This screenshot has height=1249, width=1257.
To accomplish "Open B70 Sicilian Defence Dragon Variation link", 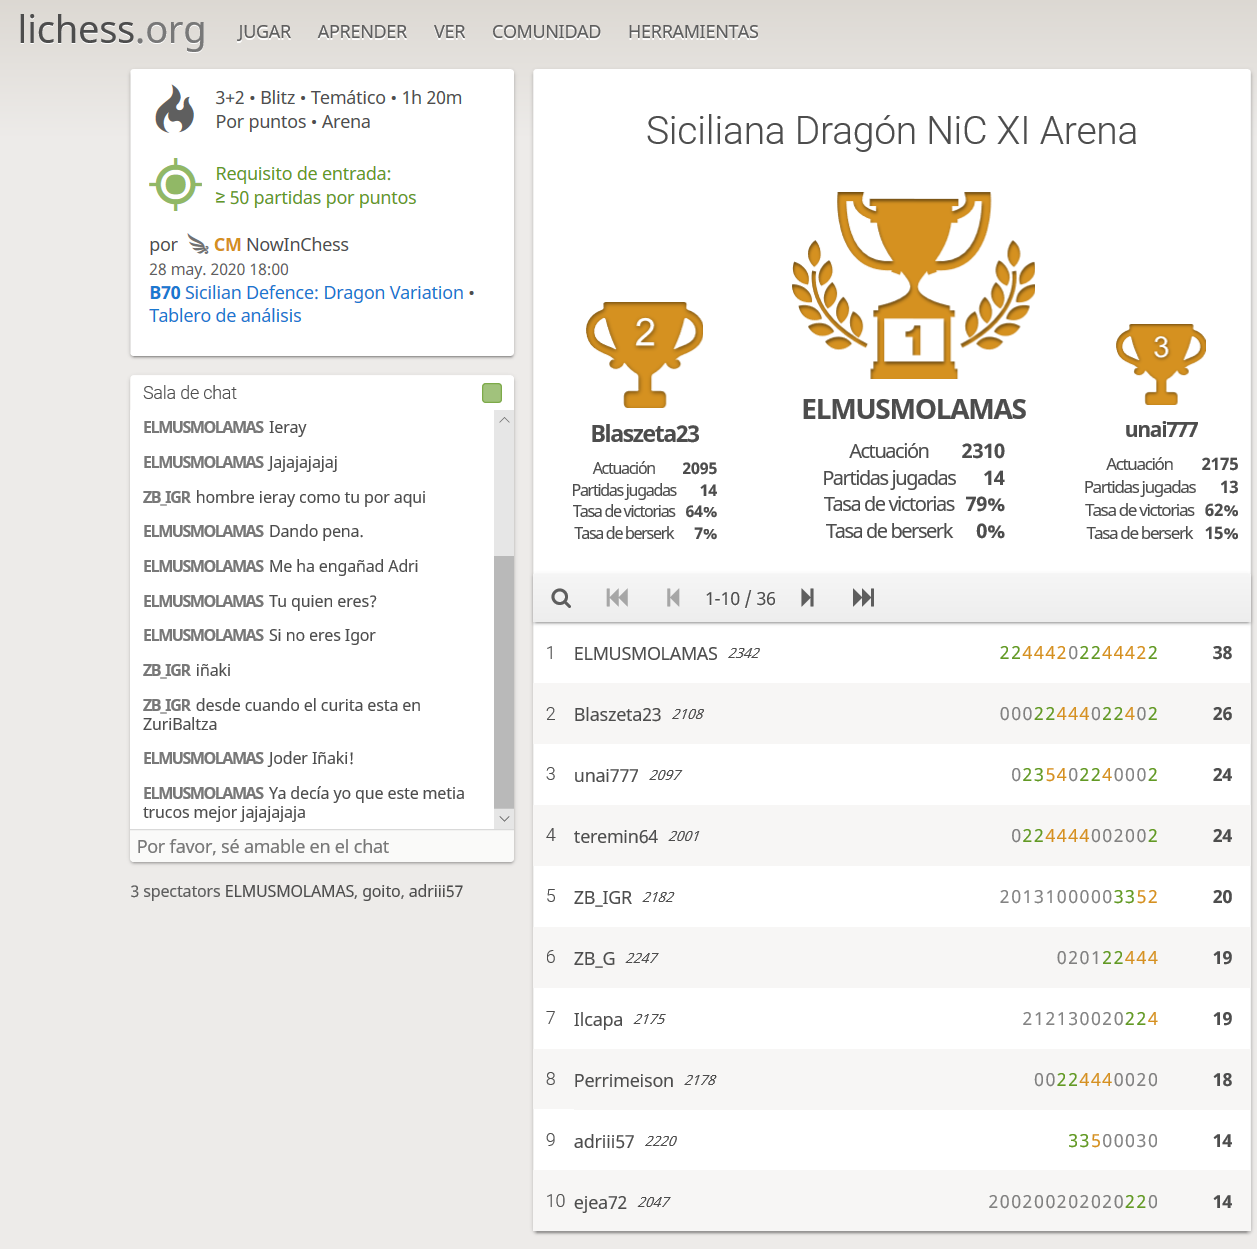I will (306, 293).
